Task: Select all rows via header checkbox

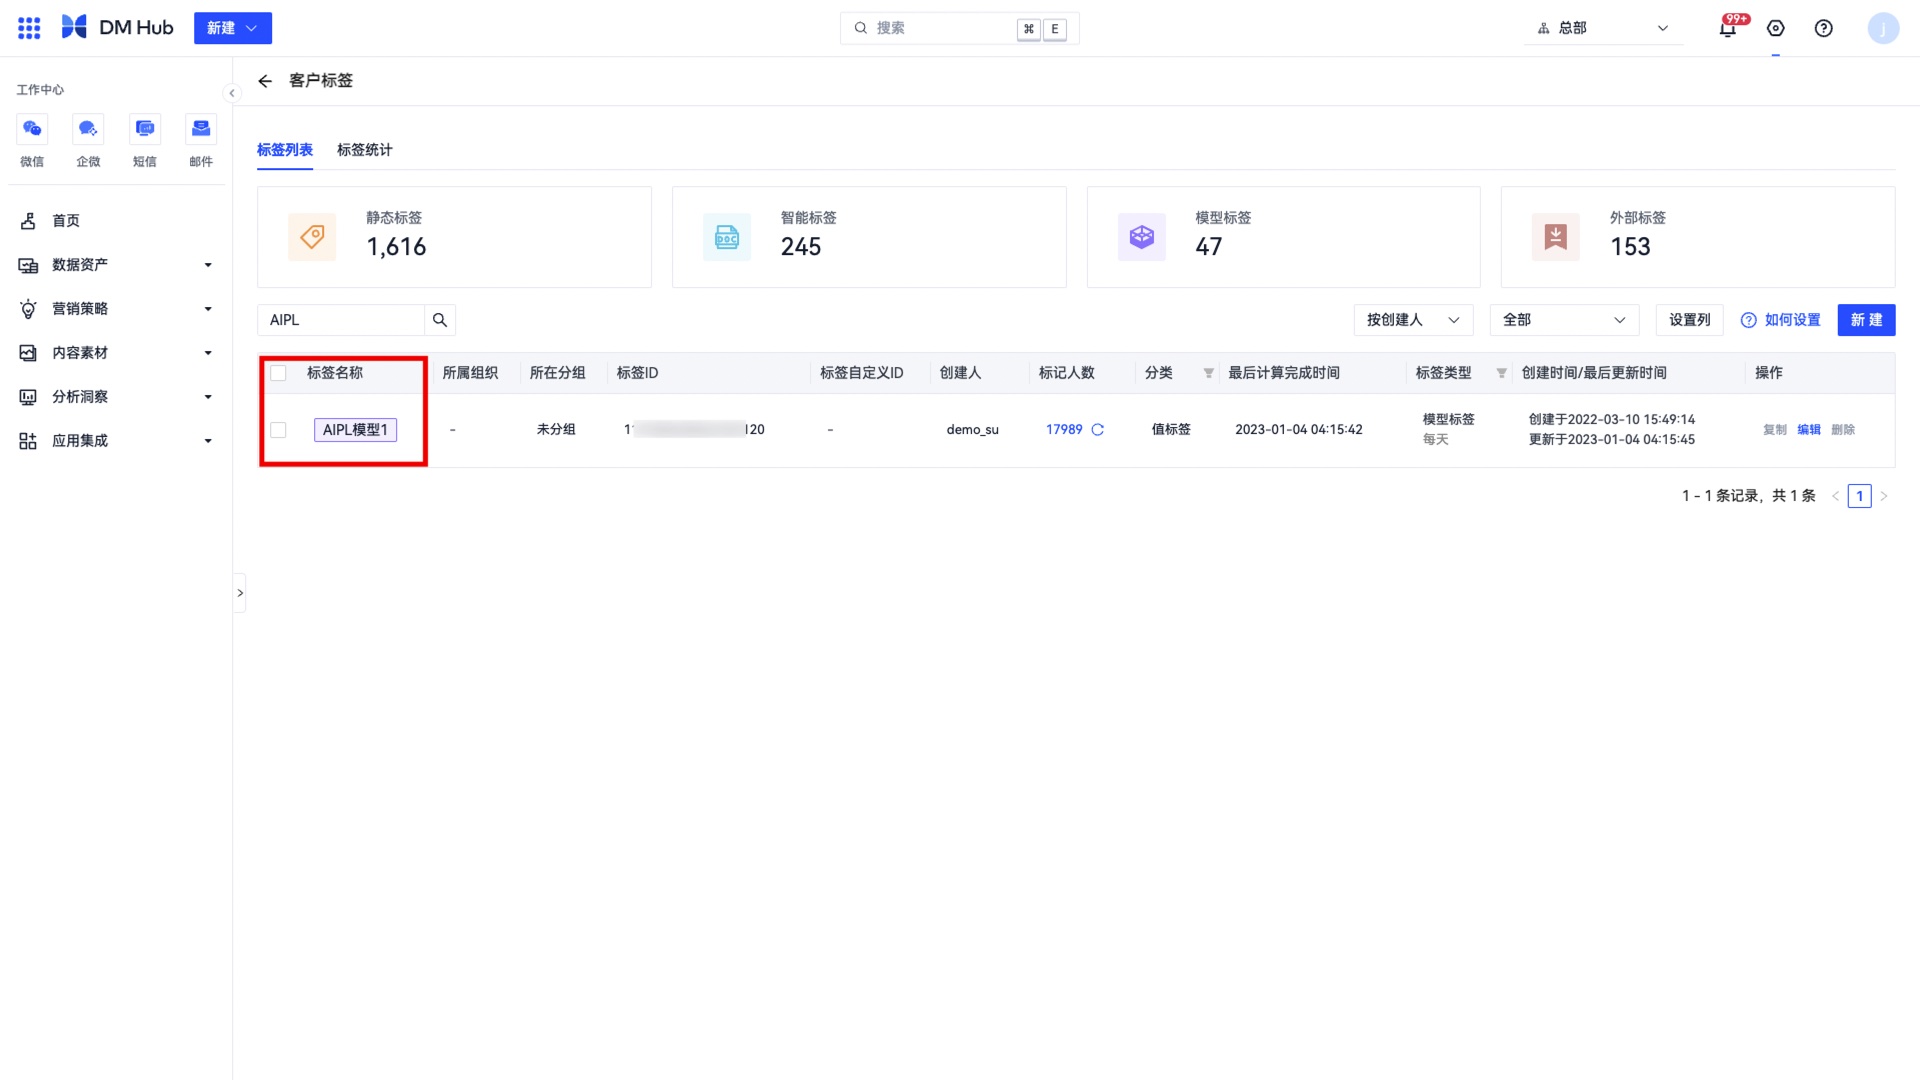Action: point(279,373)
